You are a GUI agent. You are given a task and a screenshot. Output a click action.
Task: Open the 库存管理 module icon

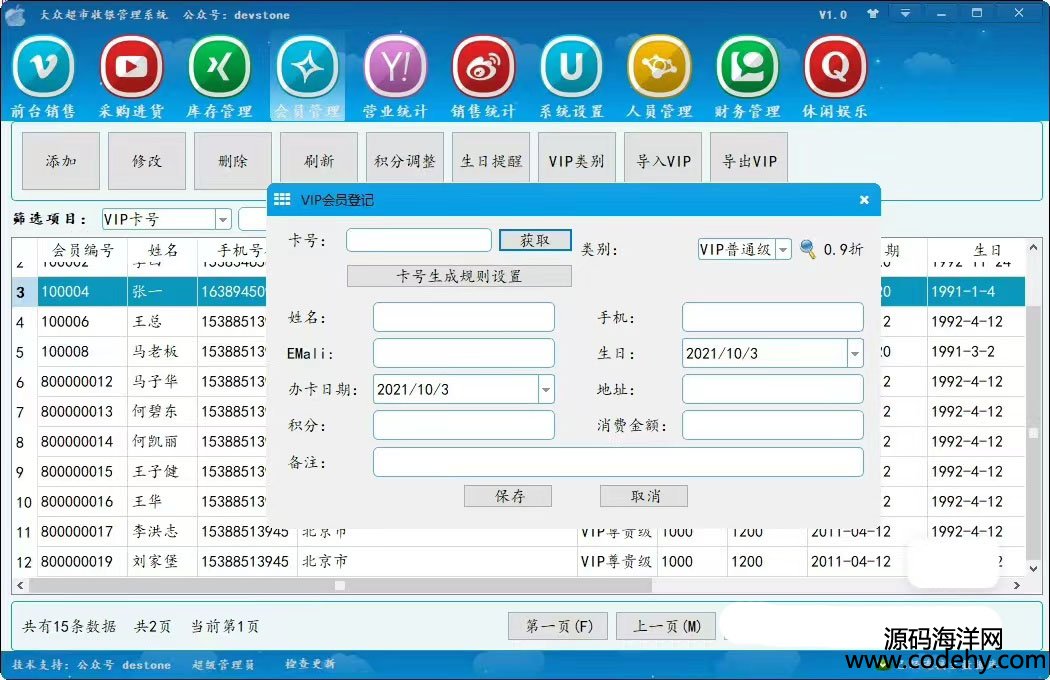(219, 77)
